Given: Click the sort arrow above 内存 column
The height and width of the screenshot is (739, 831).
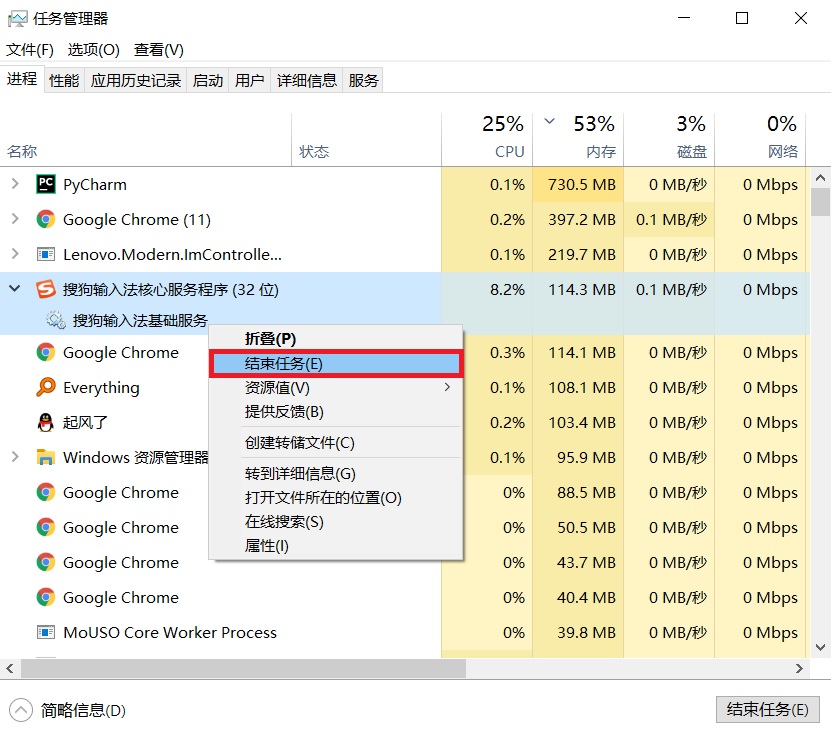Looking at the screenshot, I should click(550, 121).
